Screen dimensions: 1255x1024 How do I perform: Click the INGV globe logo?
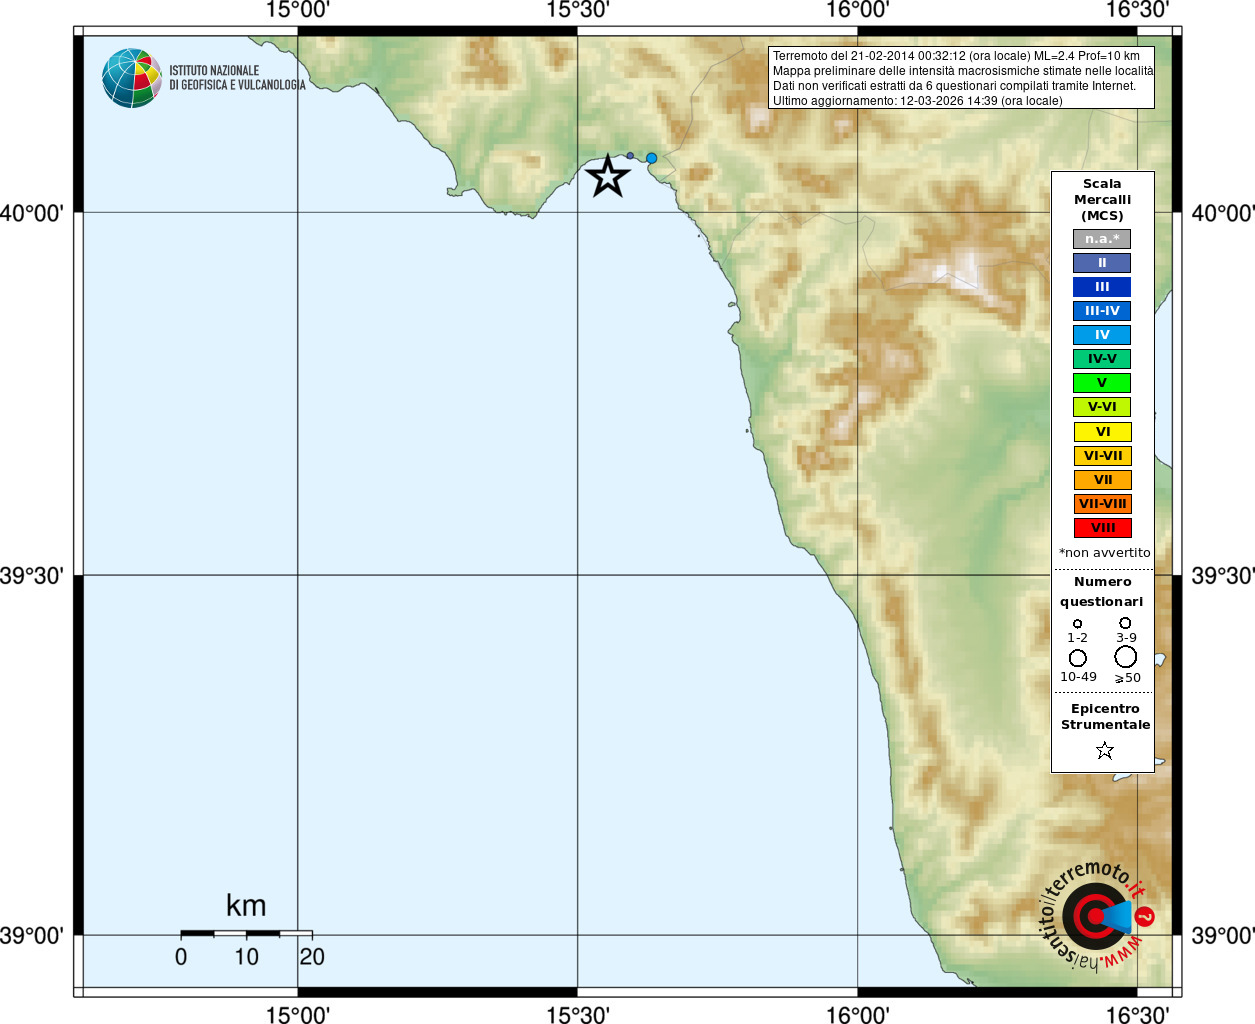point(132,78)
